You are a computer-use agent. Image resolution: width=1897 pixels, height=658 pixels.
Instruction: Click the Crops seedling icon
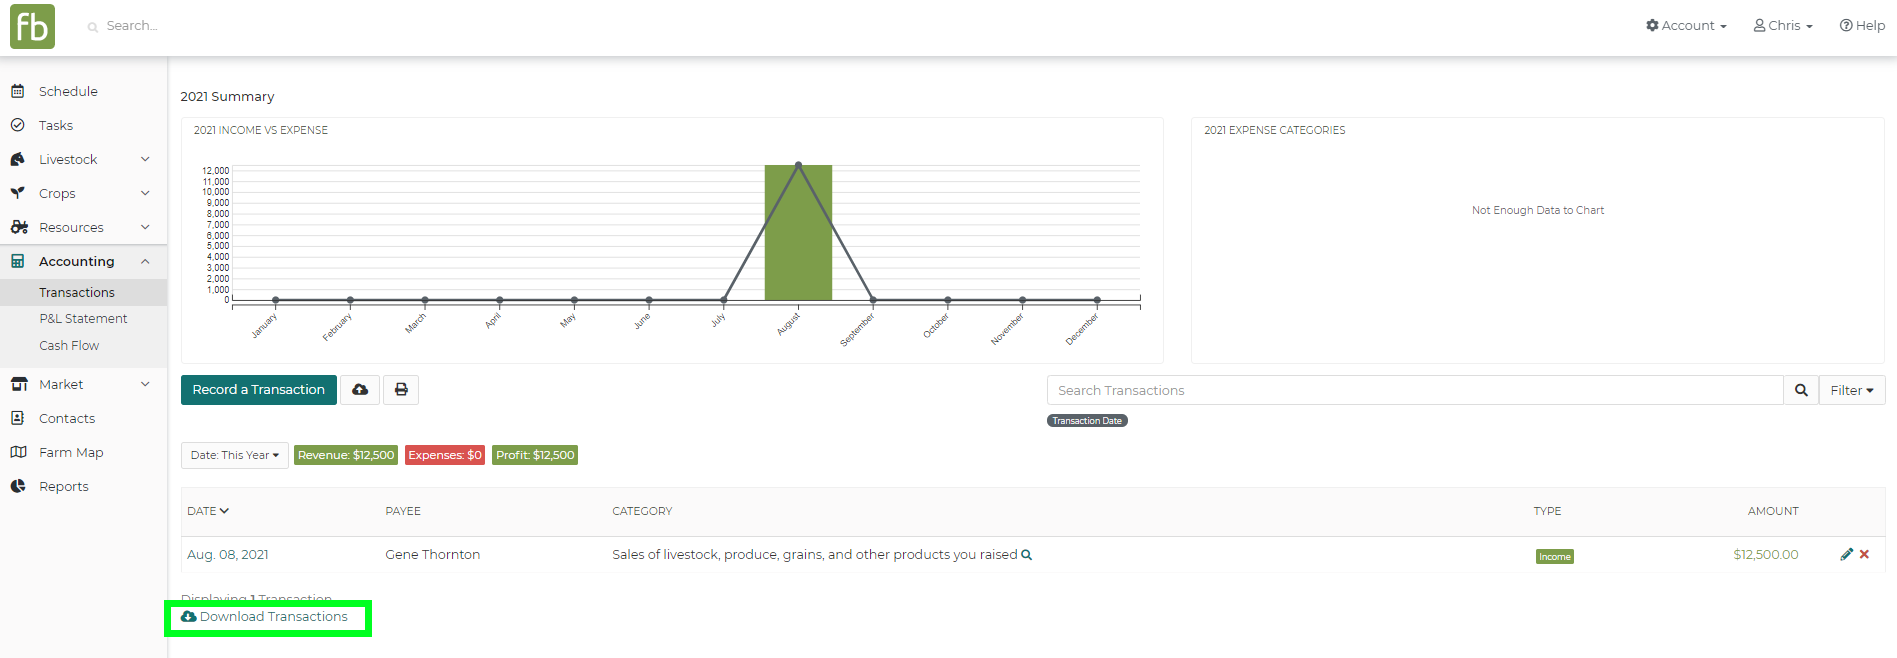(x=18, y=193)
